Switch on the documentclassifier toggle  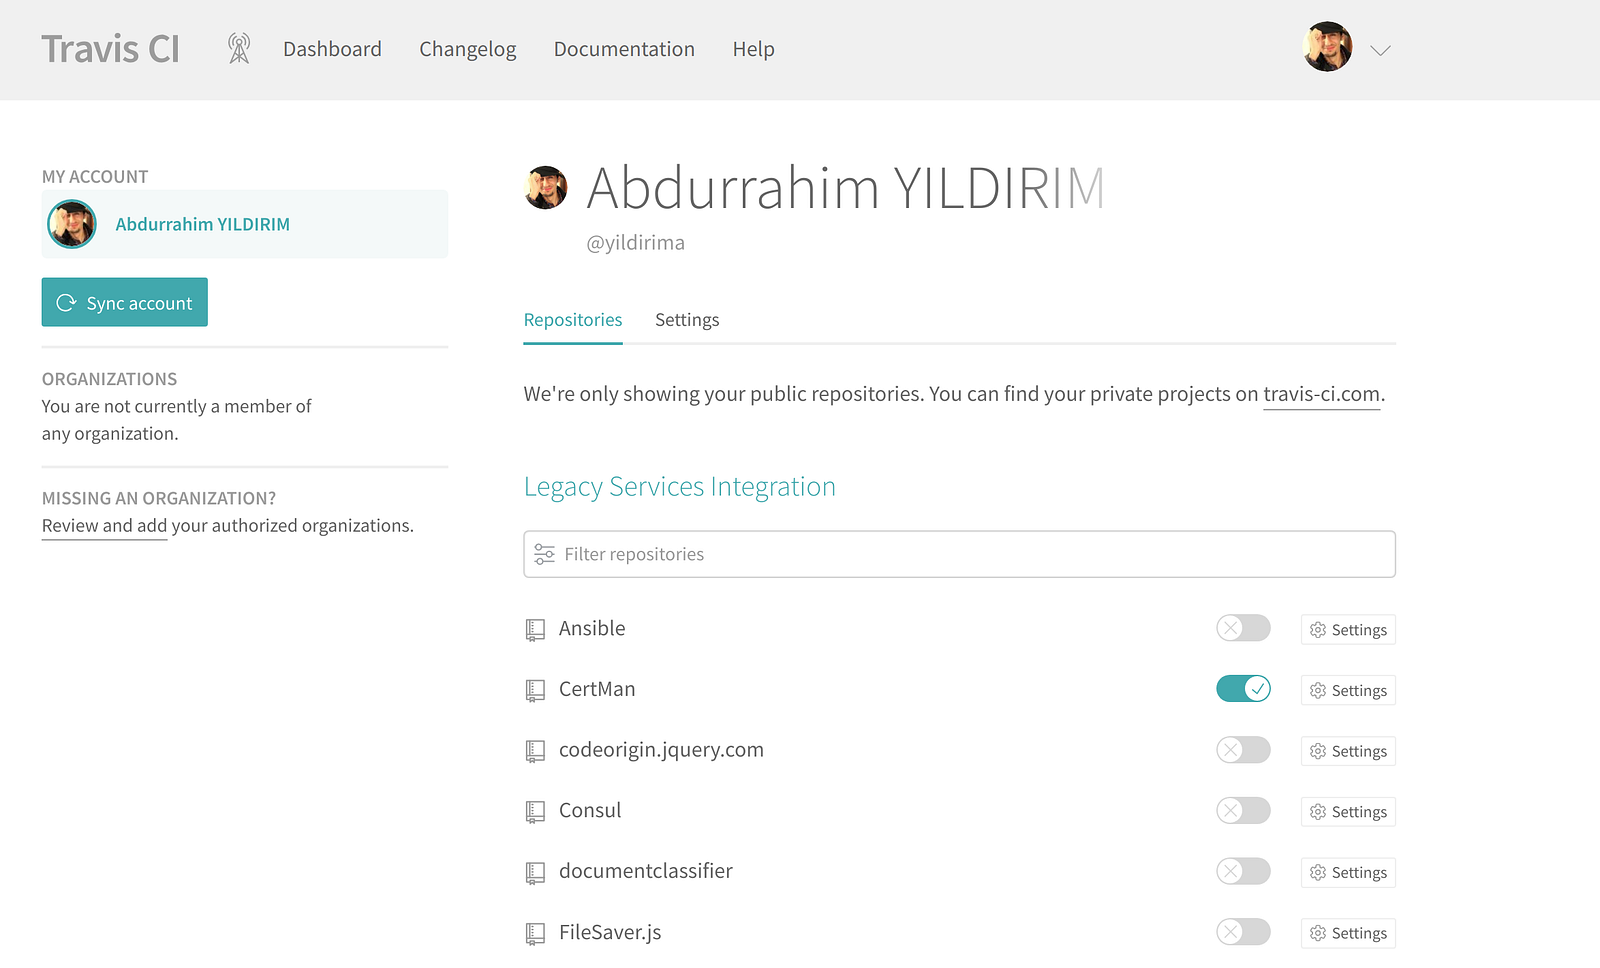coord(1243,871)
